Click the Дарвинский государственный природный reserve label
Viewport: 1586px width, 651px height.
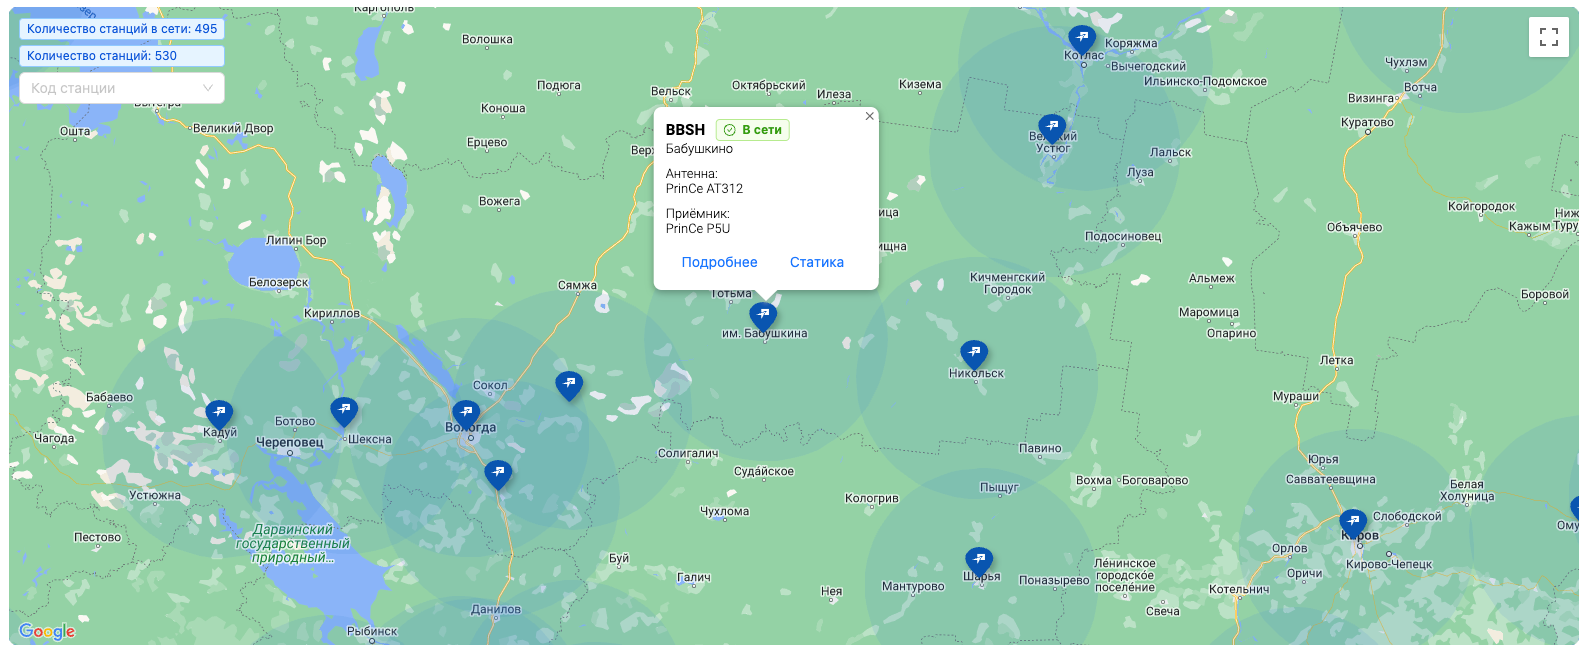pos(293,543)
